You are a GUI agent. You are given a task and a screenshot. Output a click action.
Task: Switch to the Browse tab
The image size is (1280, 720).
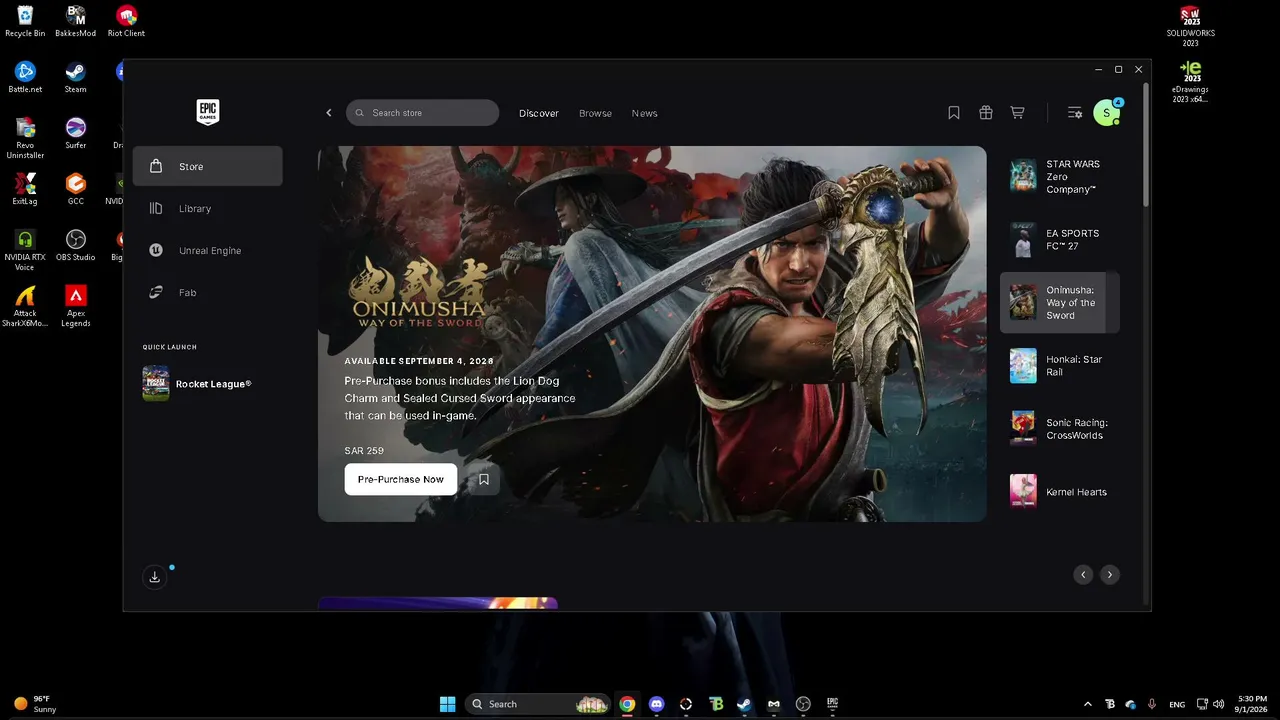tap(595, 113)
